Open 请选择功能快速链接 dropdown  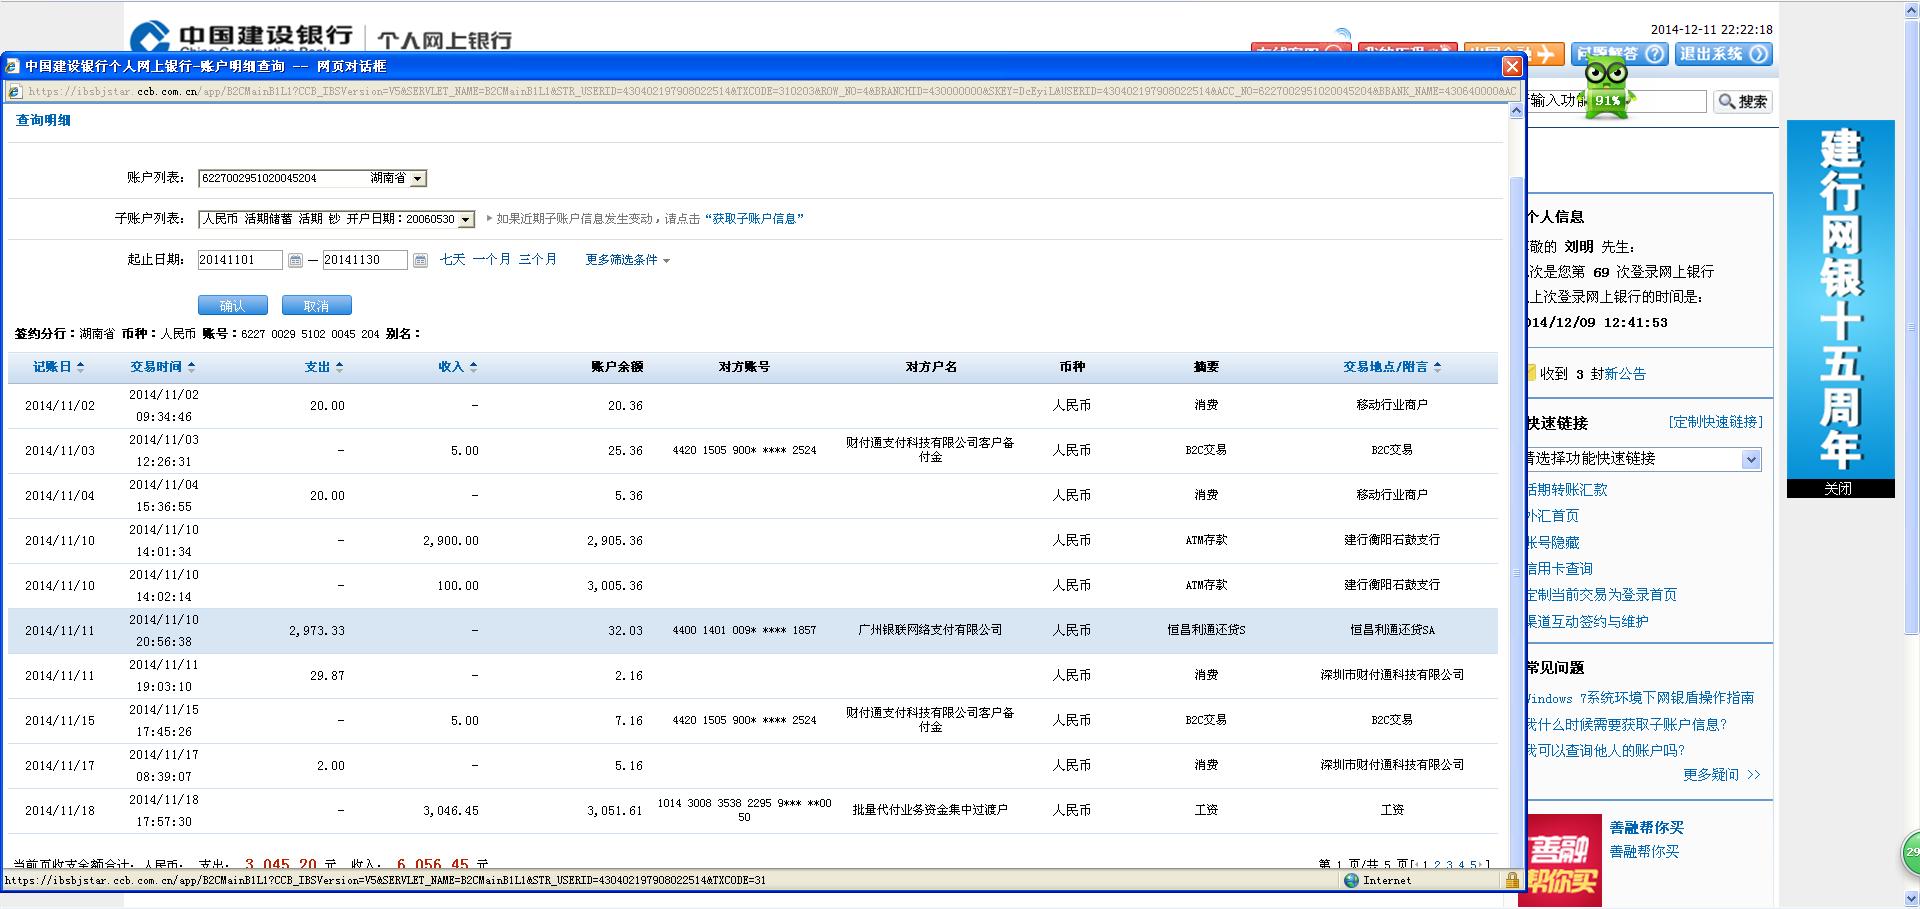click(1750, 459)
